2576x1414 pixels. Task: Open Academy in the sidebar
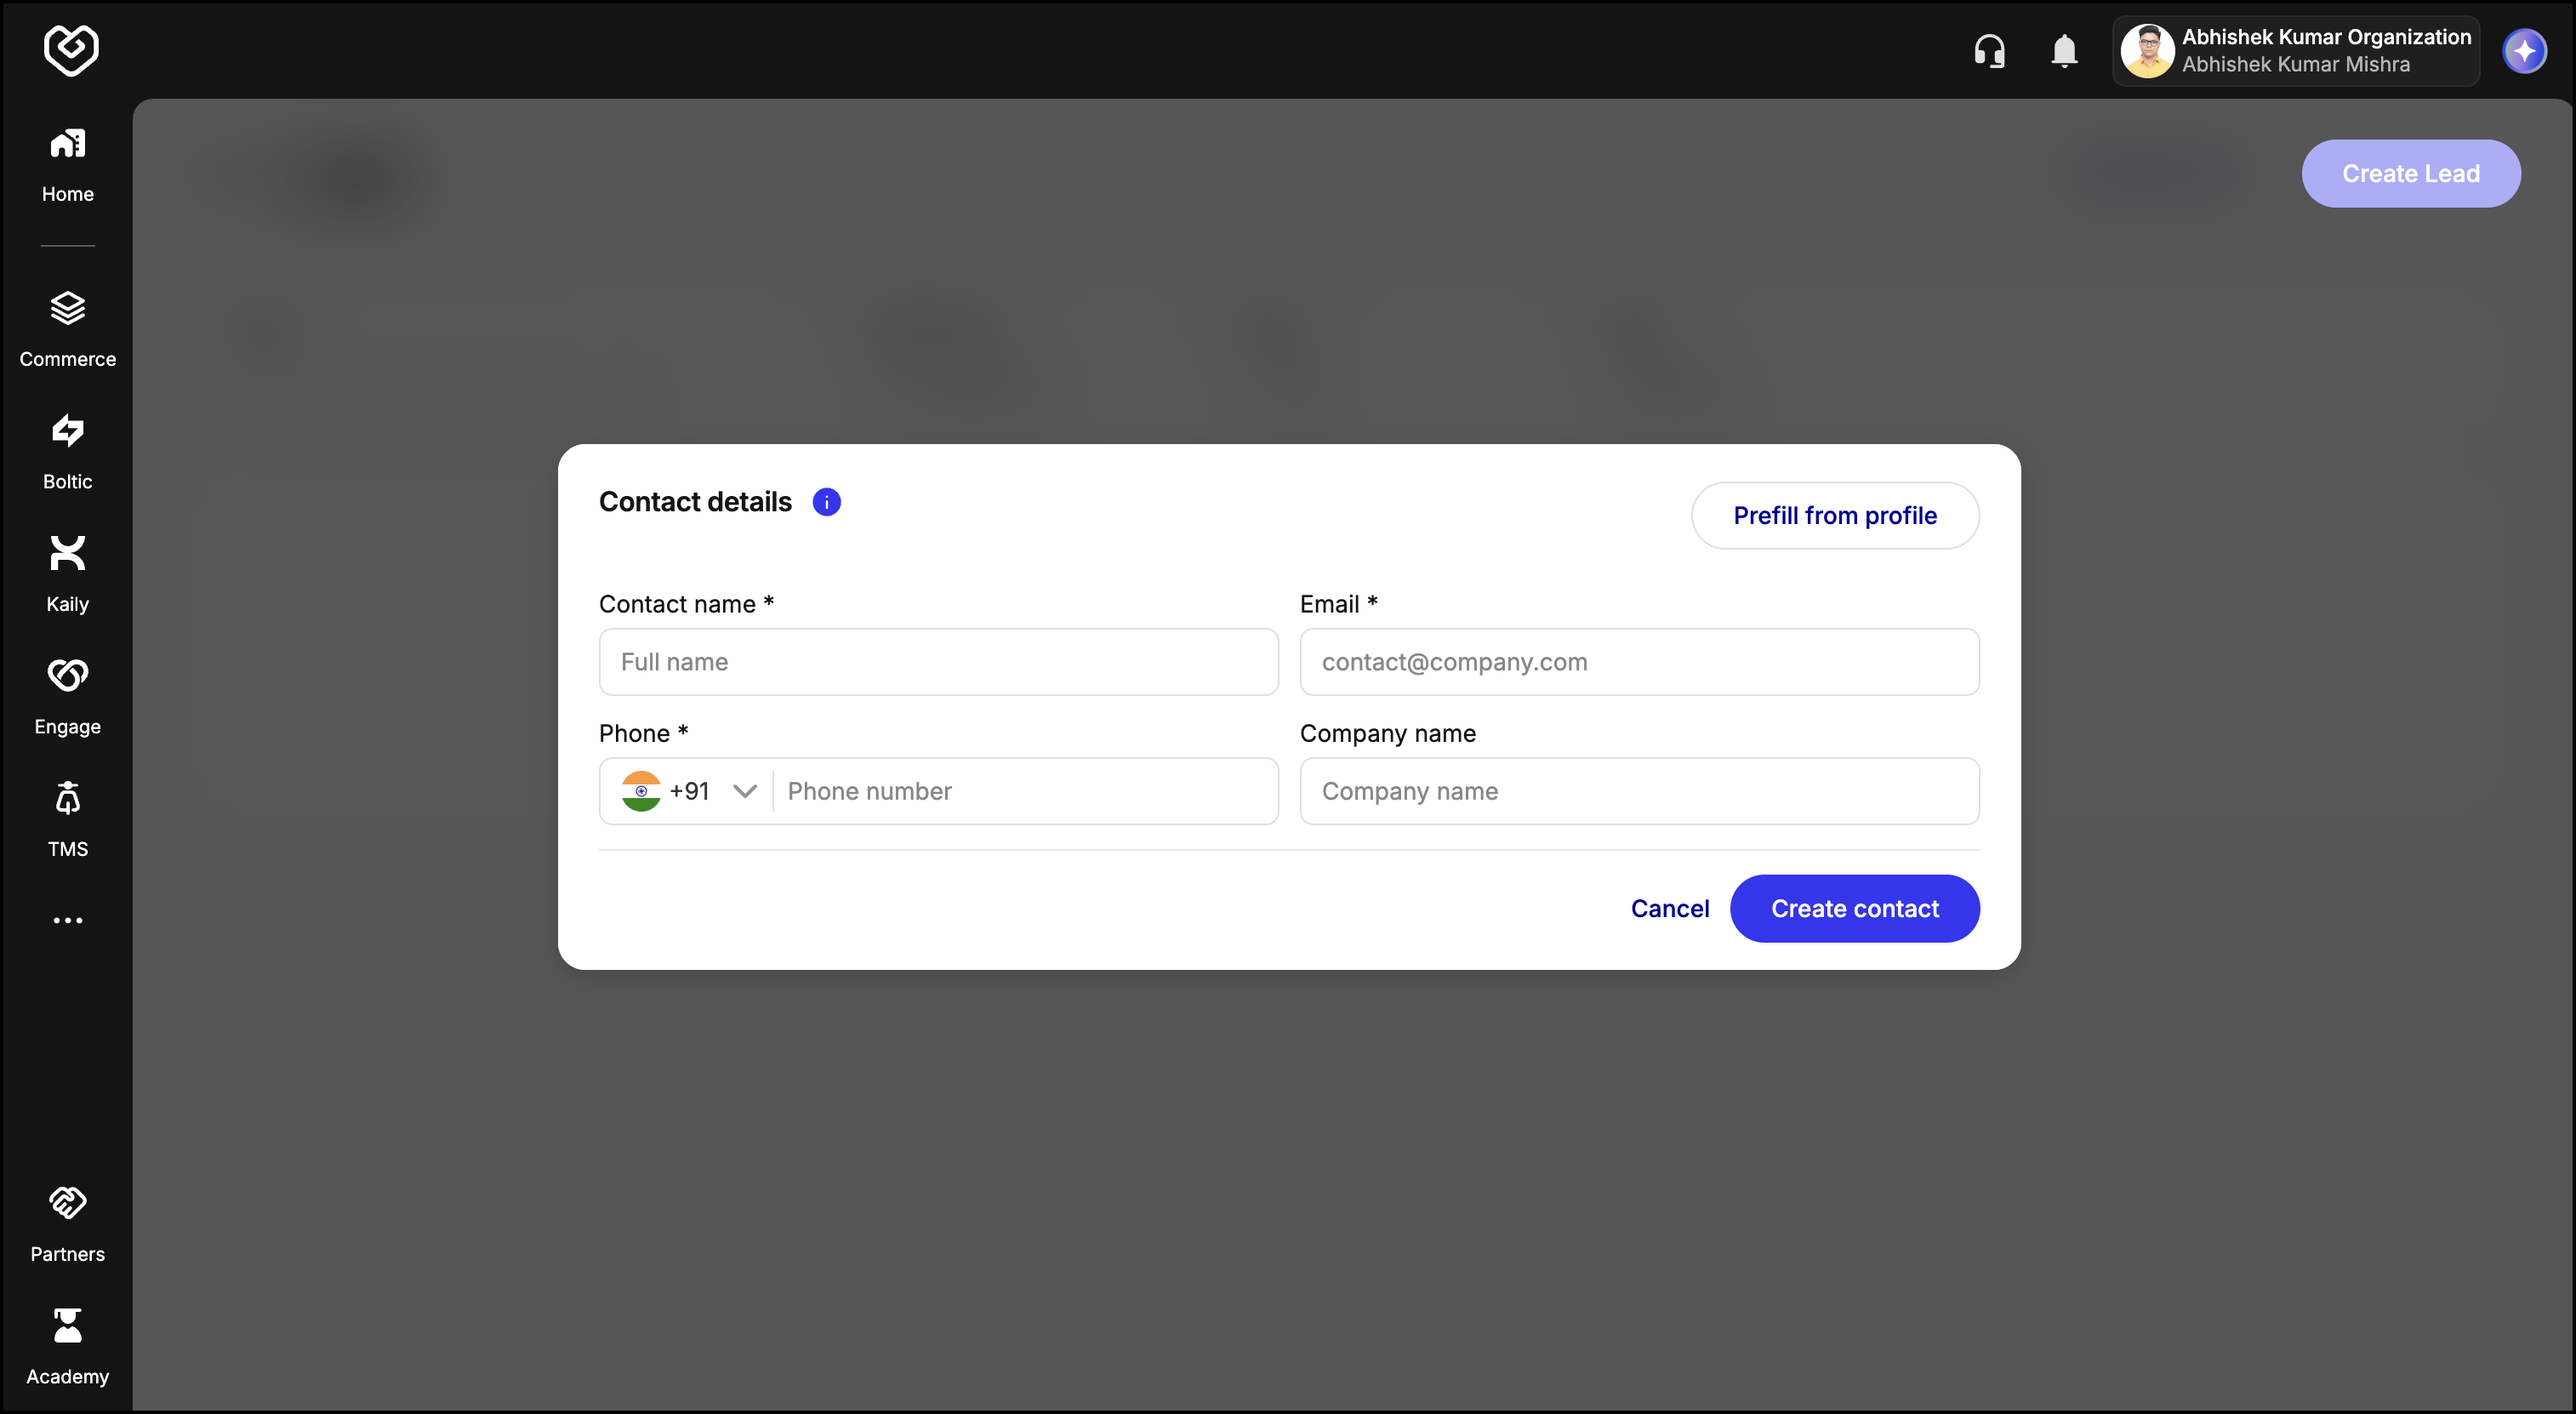pyautogui.click(x=67, y=1346)
